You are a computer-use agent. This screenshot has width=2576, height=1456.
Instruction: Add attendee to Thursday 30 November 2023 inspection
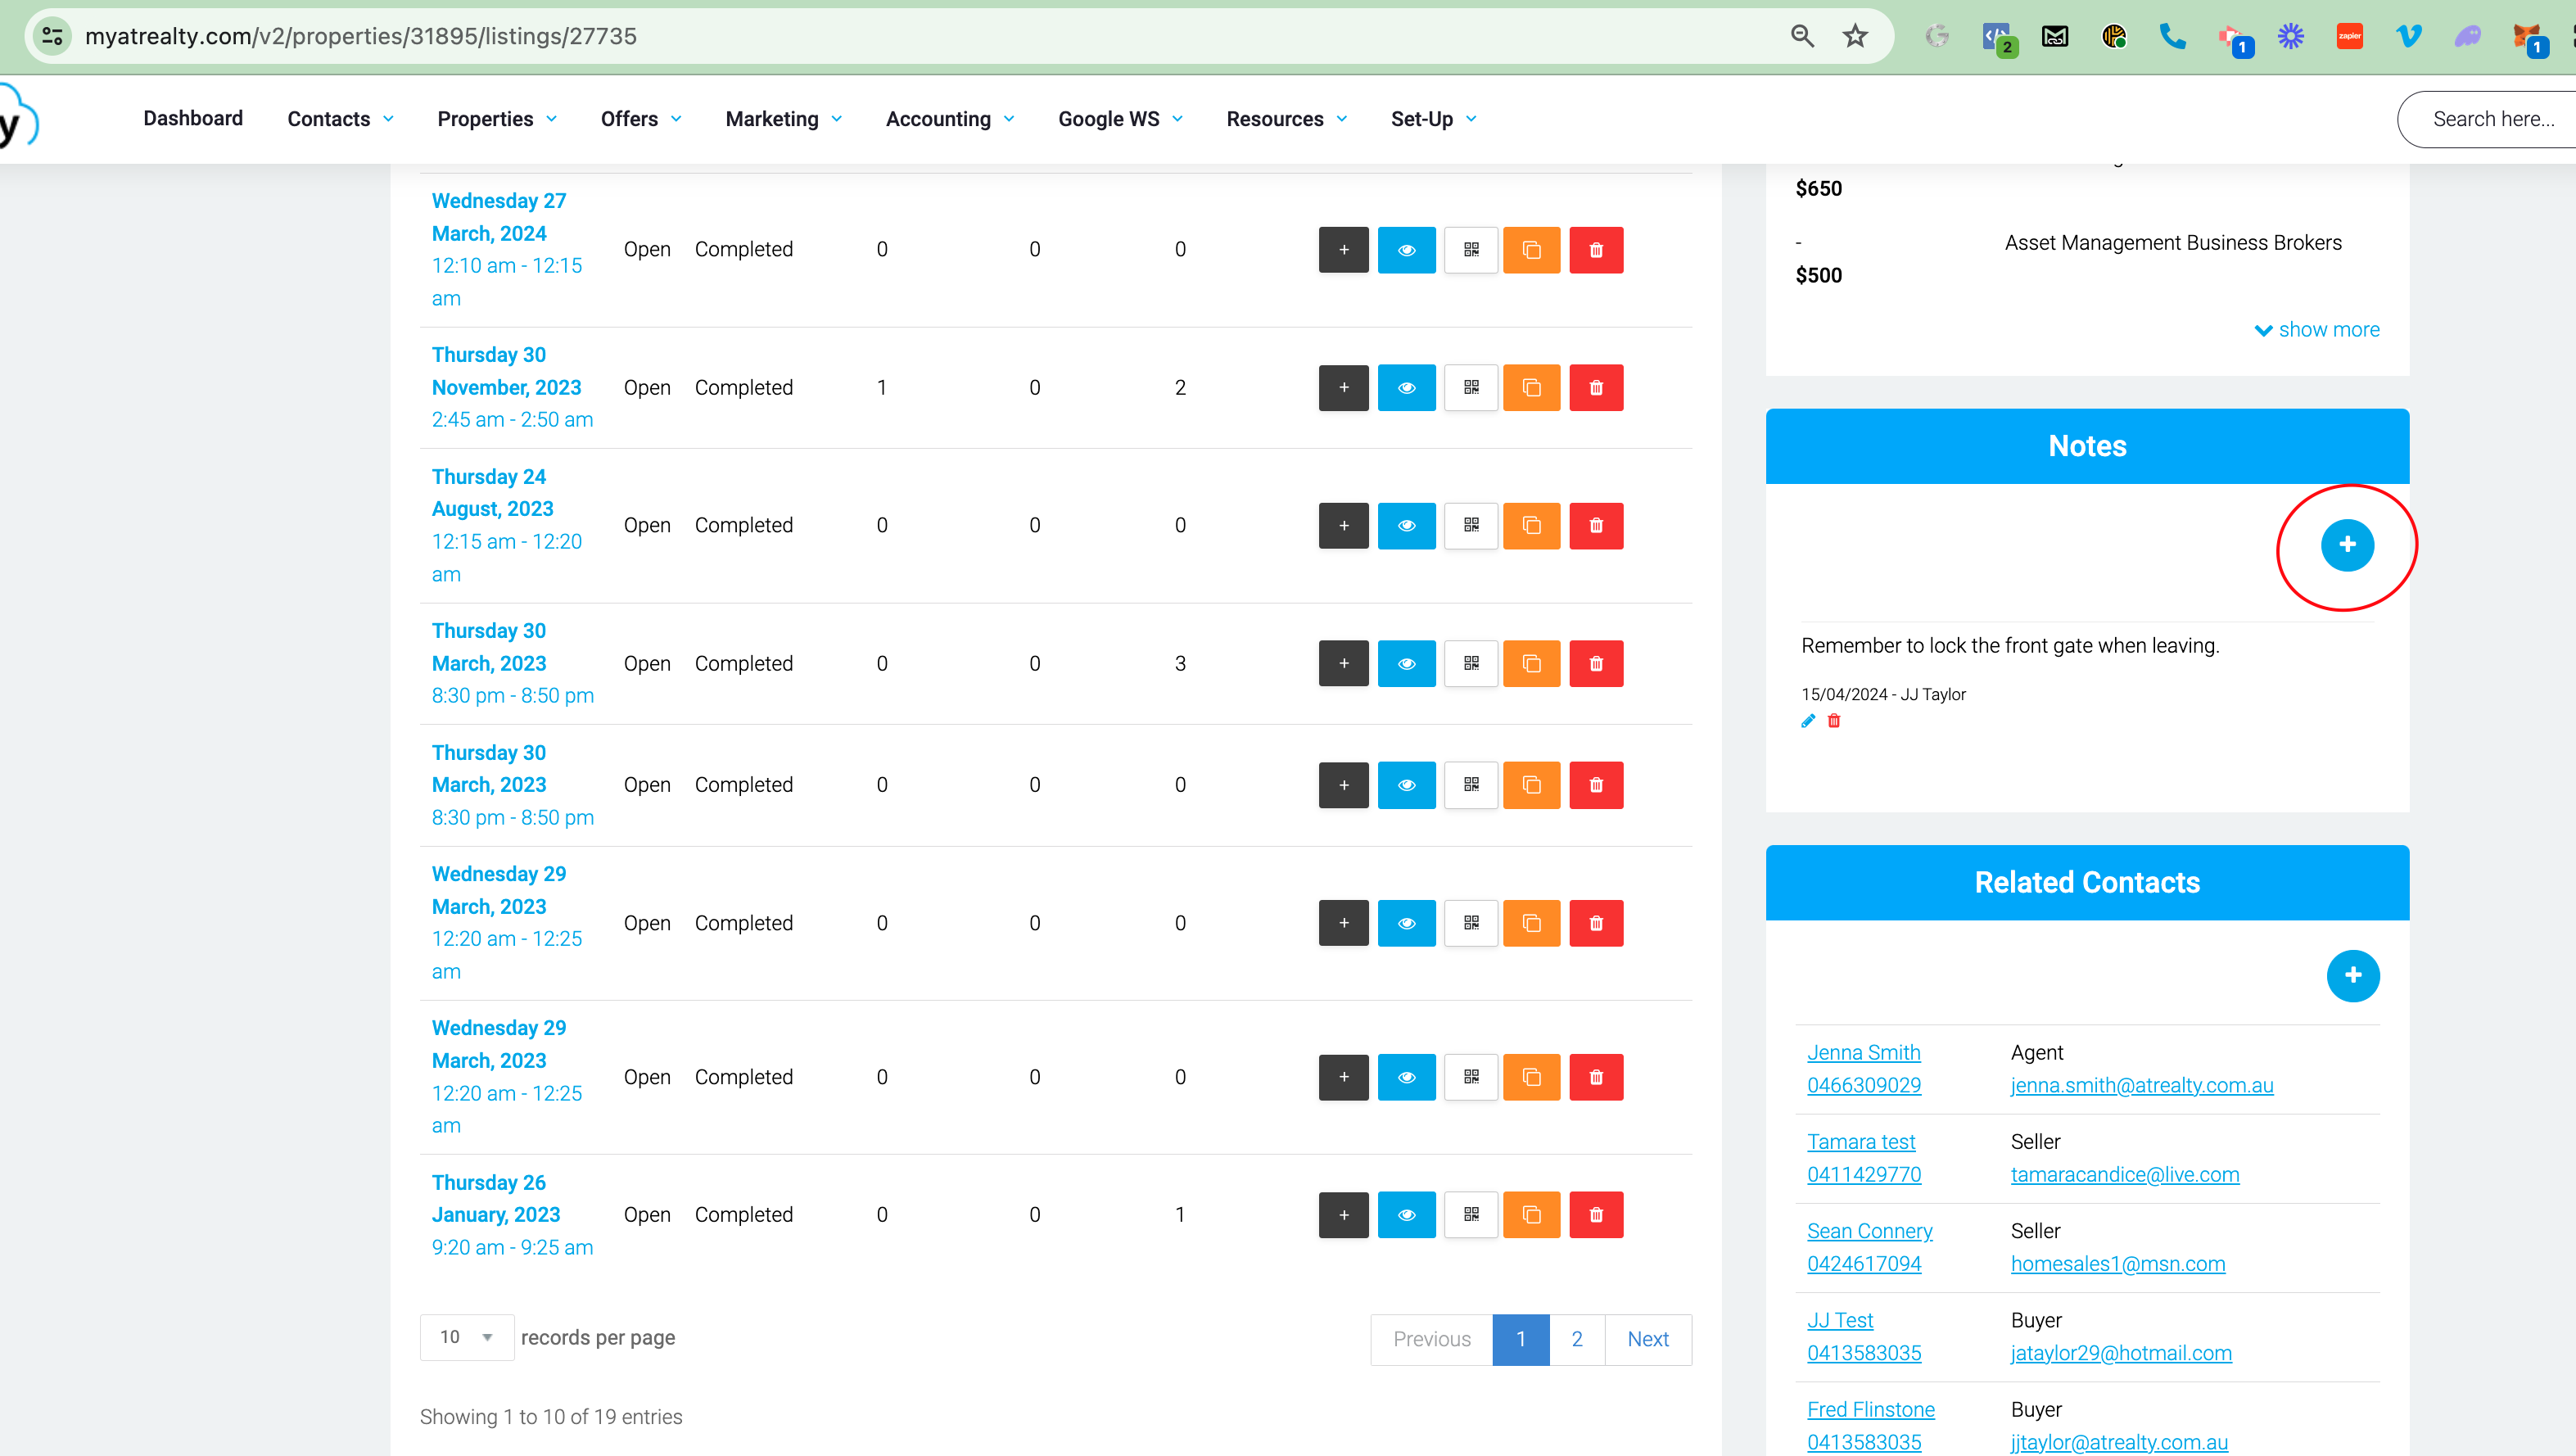point(1343,388)
